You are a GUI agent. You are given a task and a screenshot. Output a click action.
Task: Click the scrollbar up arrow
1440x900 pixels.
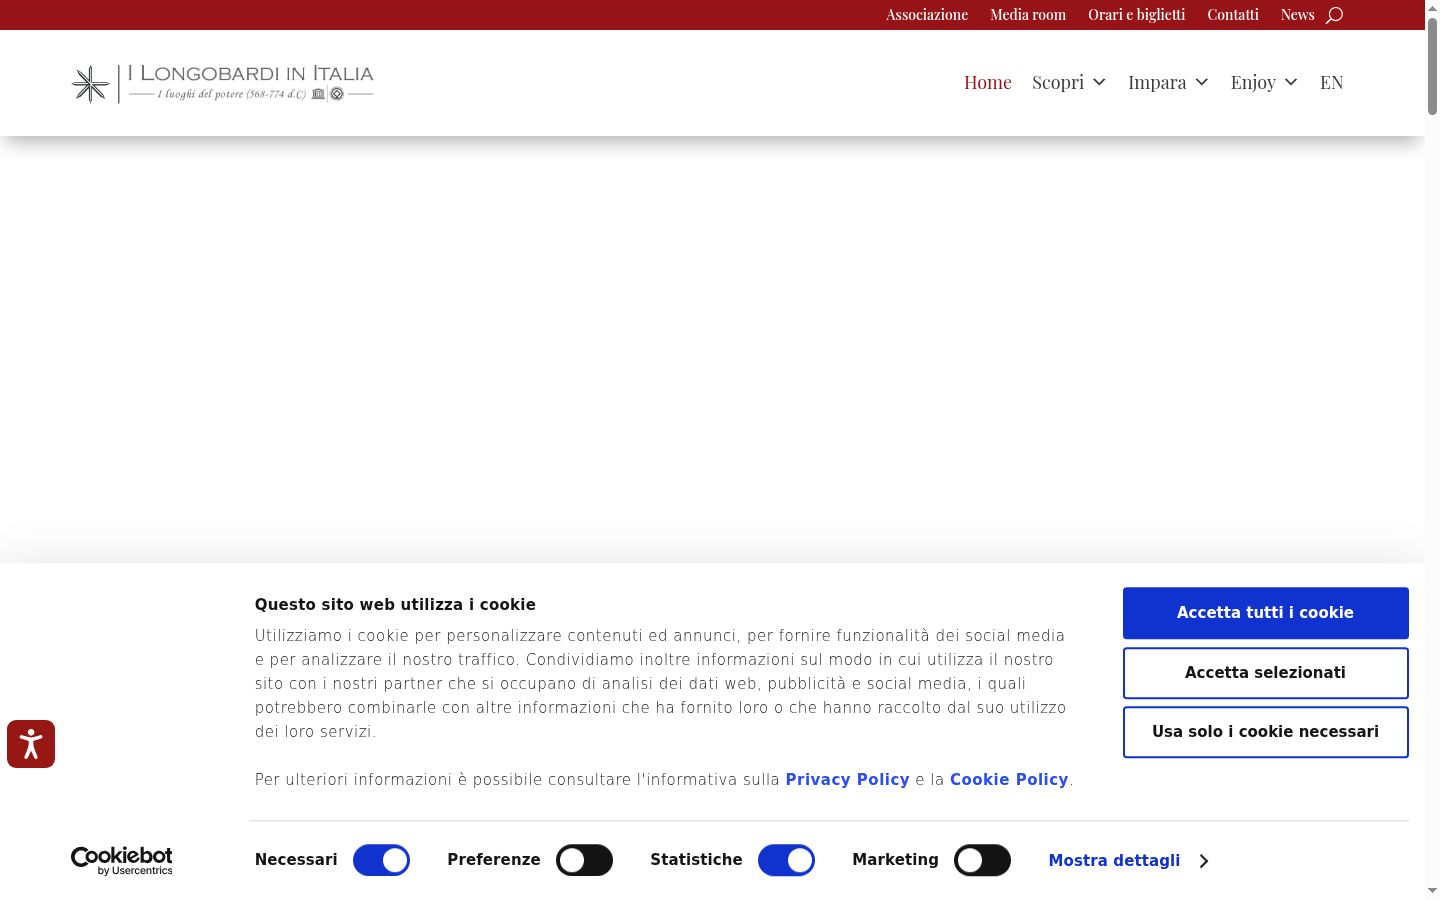click(x=1432, y=8)
